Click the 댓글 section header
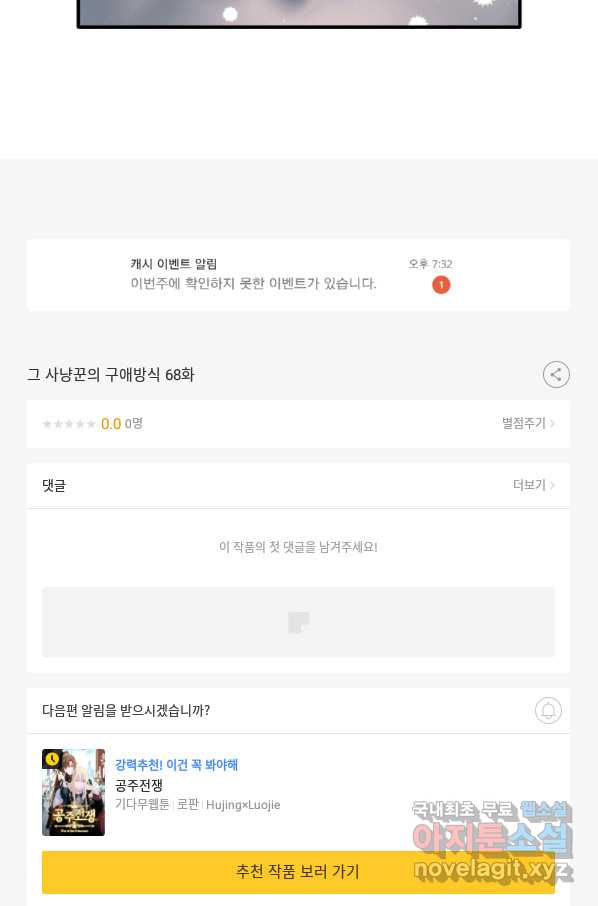The height and width of the screenshot is (906, 598). (54, 485)
